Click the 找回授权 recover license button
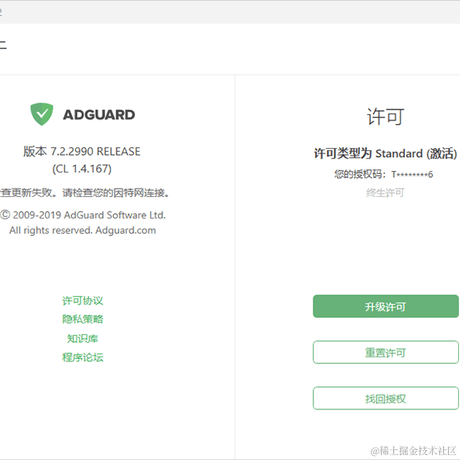 coord(386,398)
